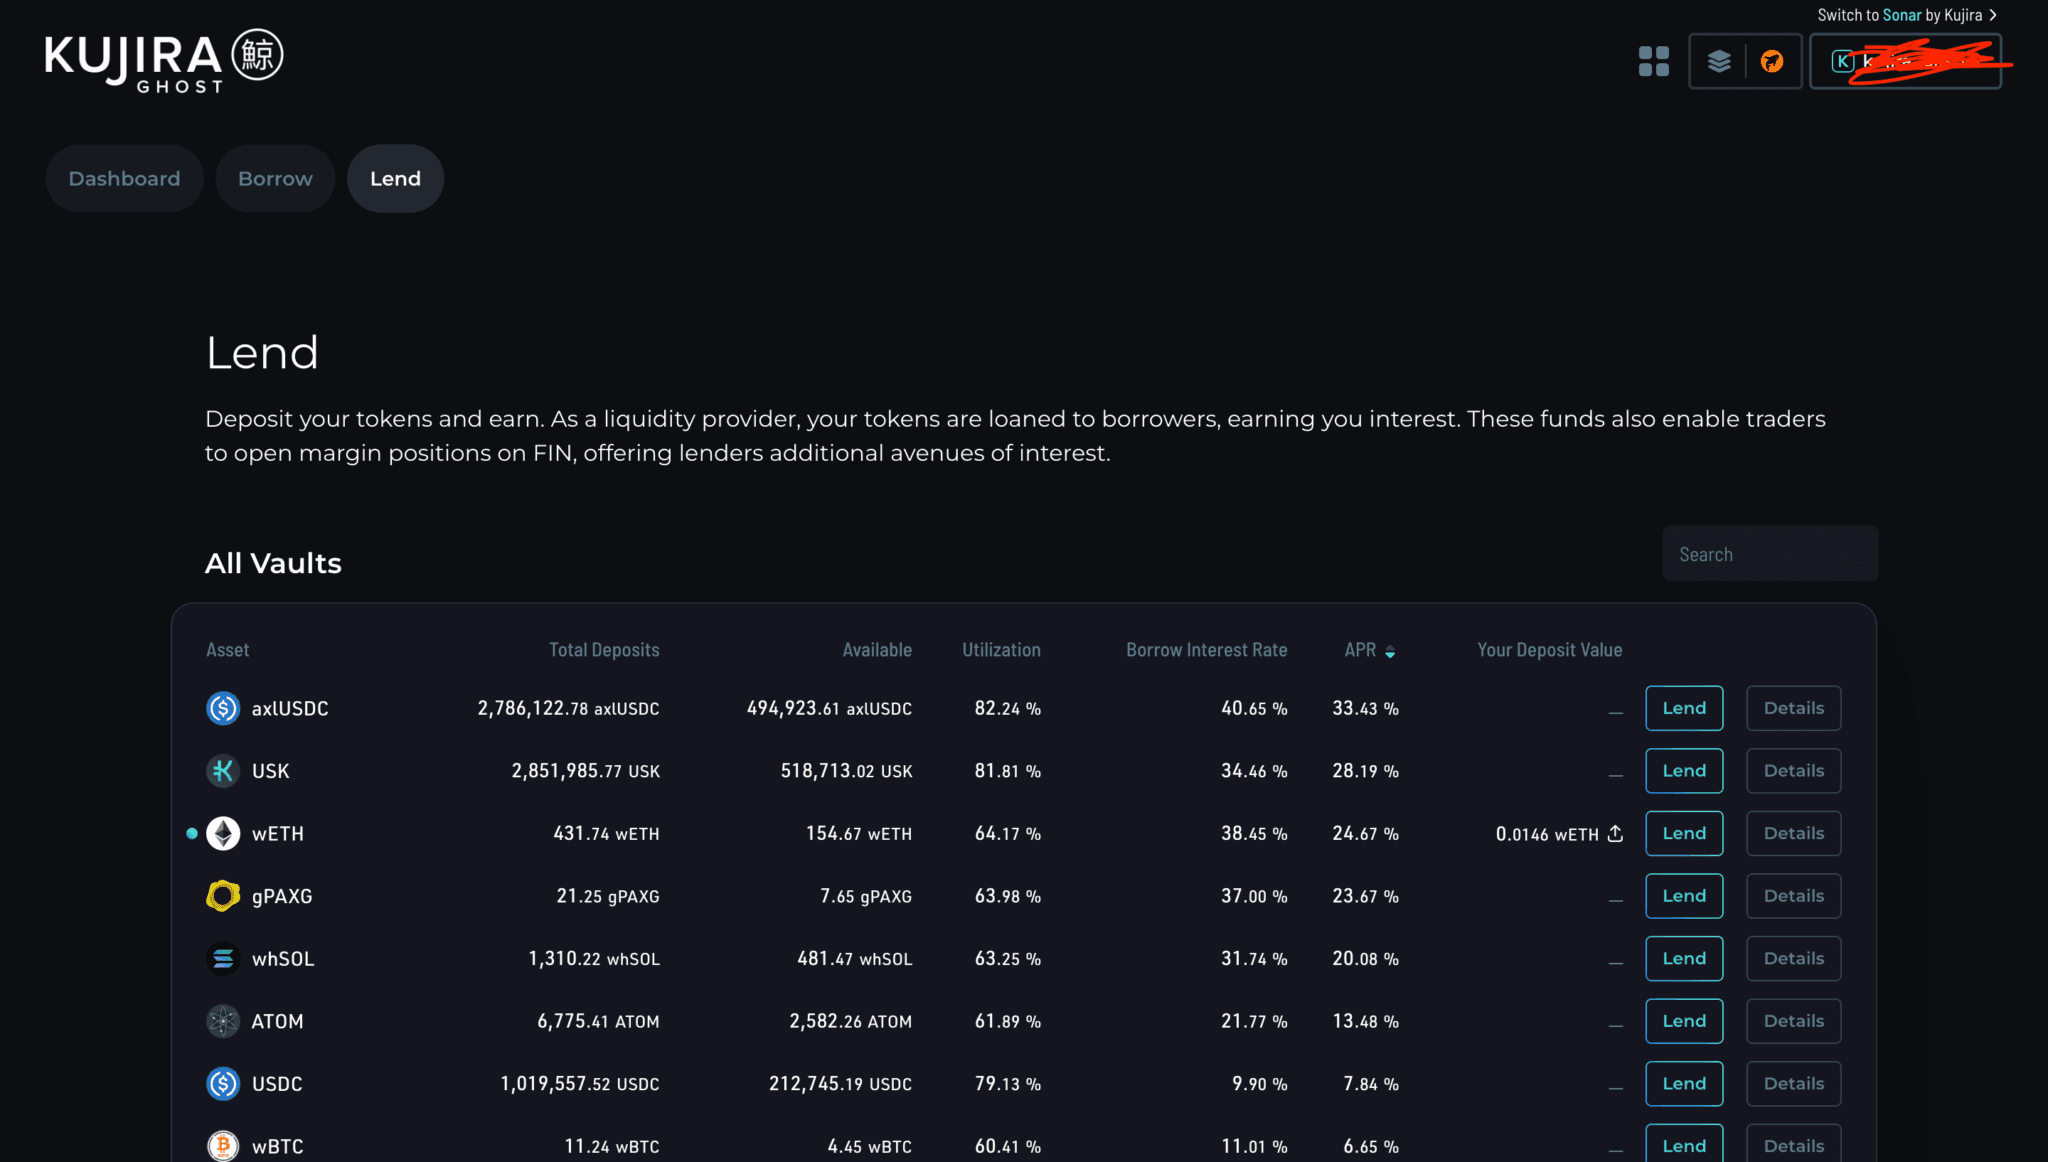Image resolution: width=2048 pixels, height=1162 pixels.
Task: Open Details for axlUSDC
Action: (x=1793, y=708)
